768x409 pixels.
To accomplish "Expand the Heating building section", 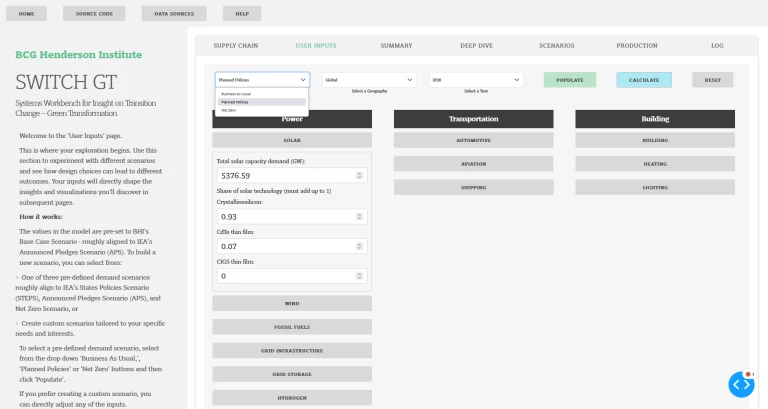I will (655, 163).
